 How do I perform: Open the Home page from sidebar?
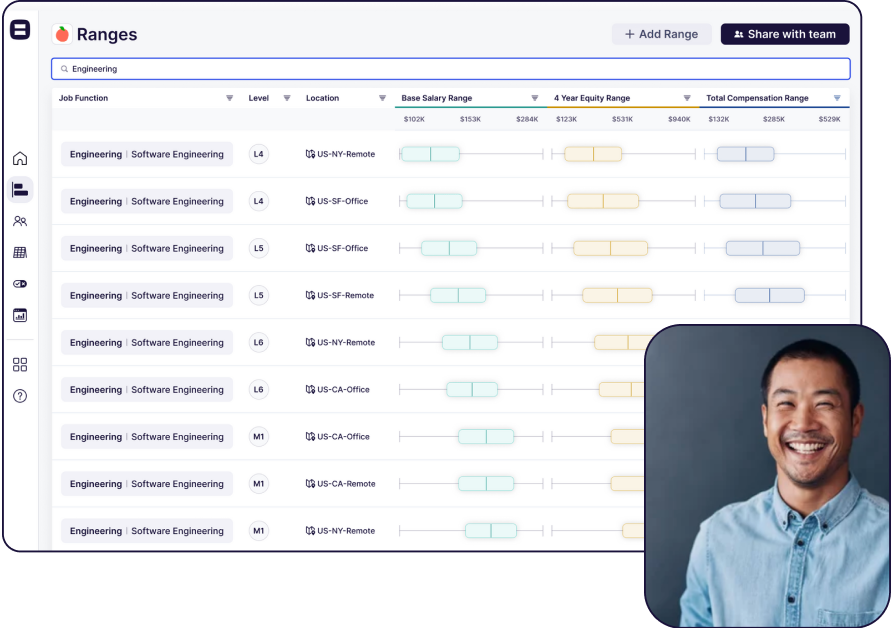tap(20, 158)
